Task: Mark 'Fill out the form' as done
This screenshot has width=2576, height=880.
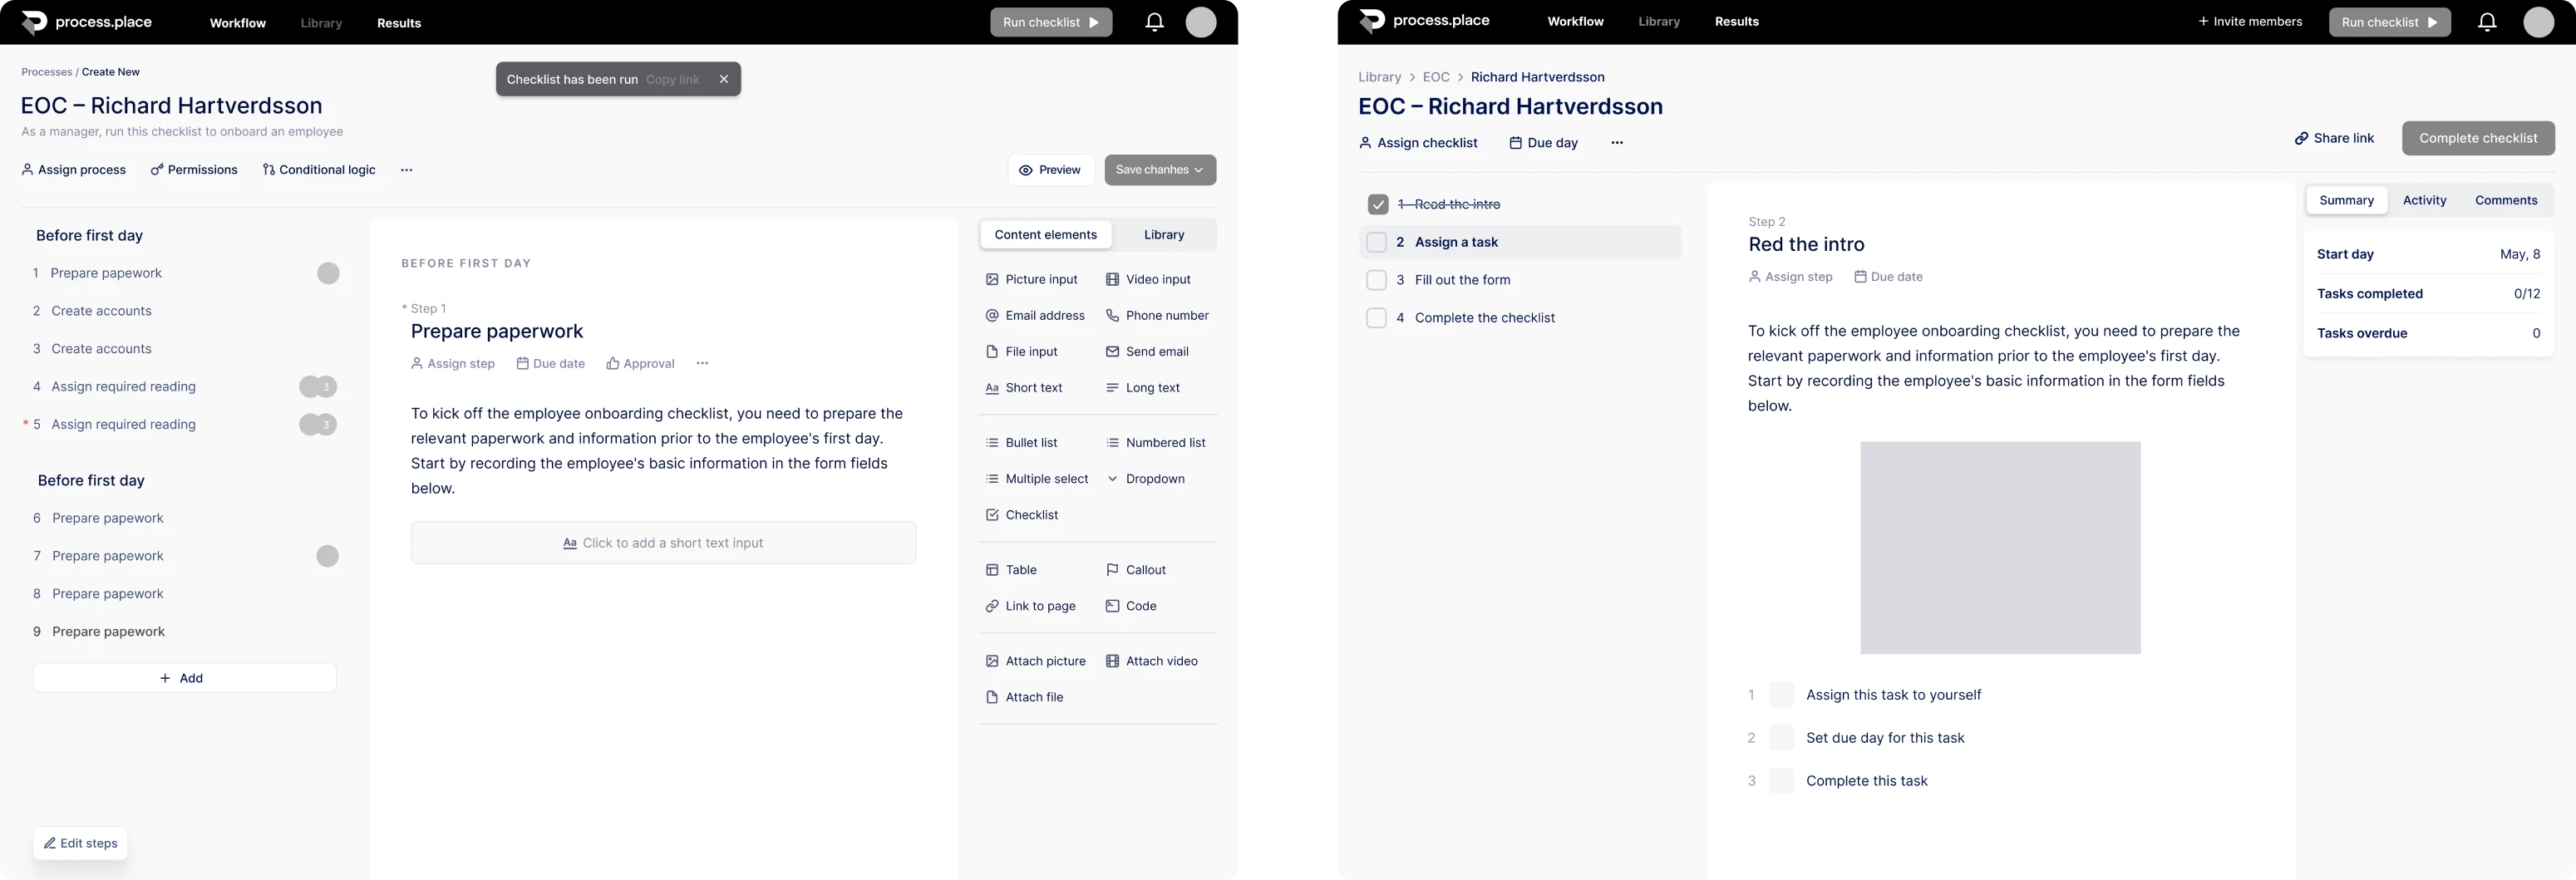Action: point(1377,280)
